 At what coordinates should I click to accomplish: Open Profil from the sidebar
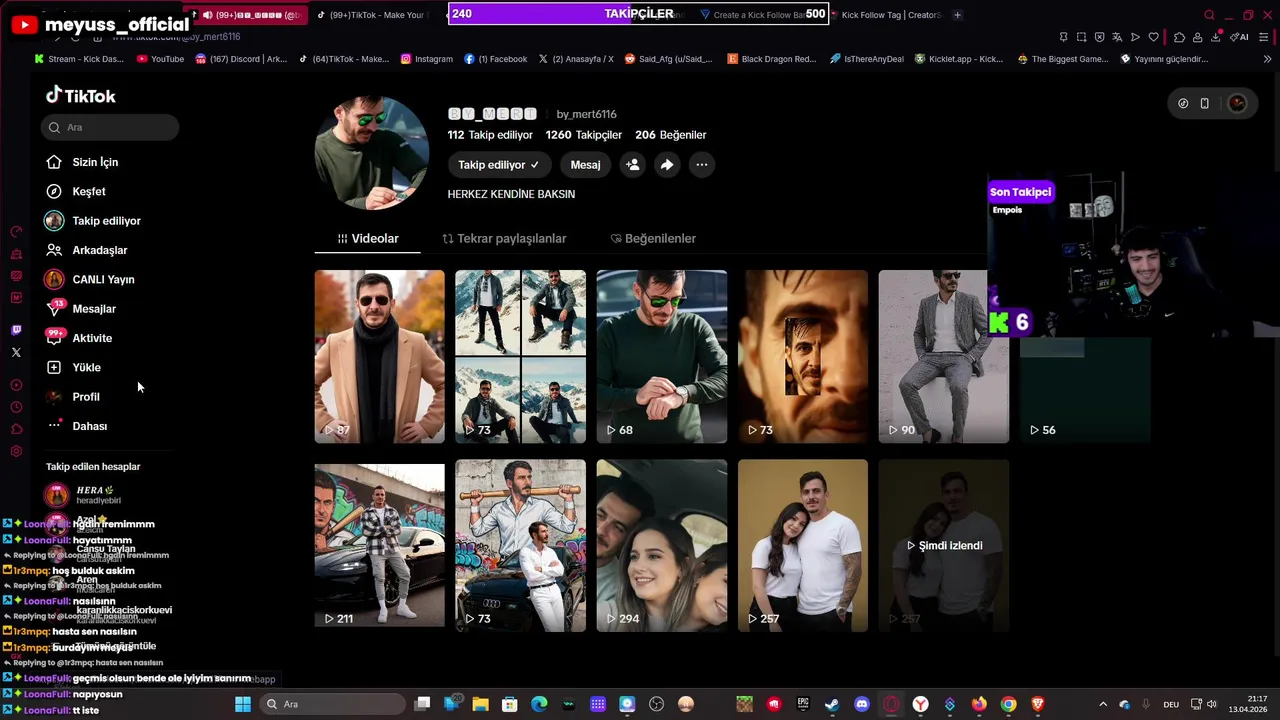(x=73, y=397)
